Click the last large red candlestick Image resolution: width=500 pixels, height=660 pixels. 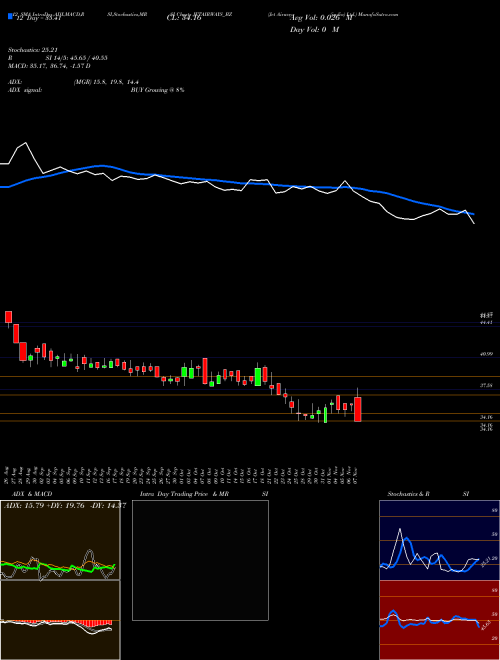pyautogui.click(x=358, y=409)
